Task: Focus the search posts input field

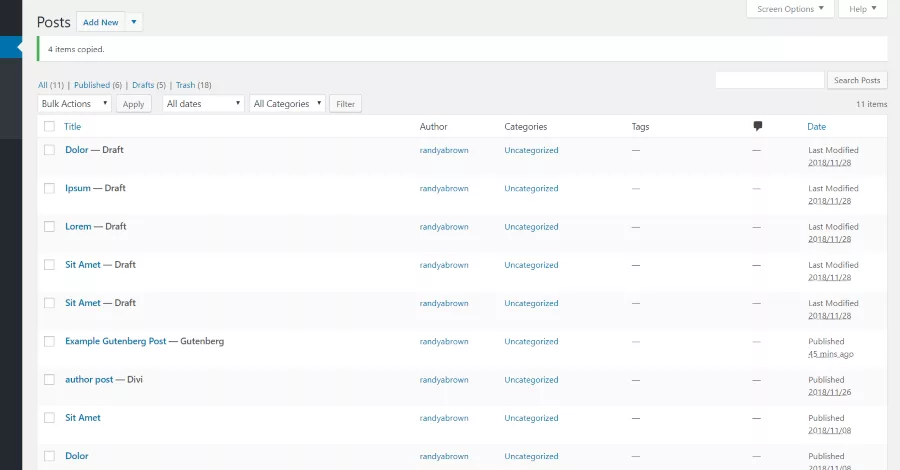Action: [770, 80]
